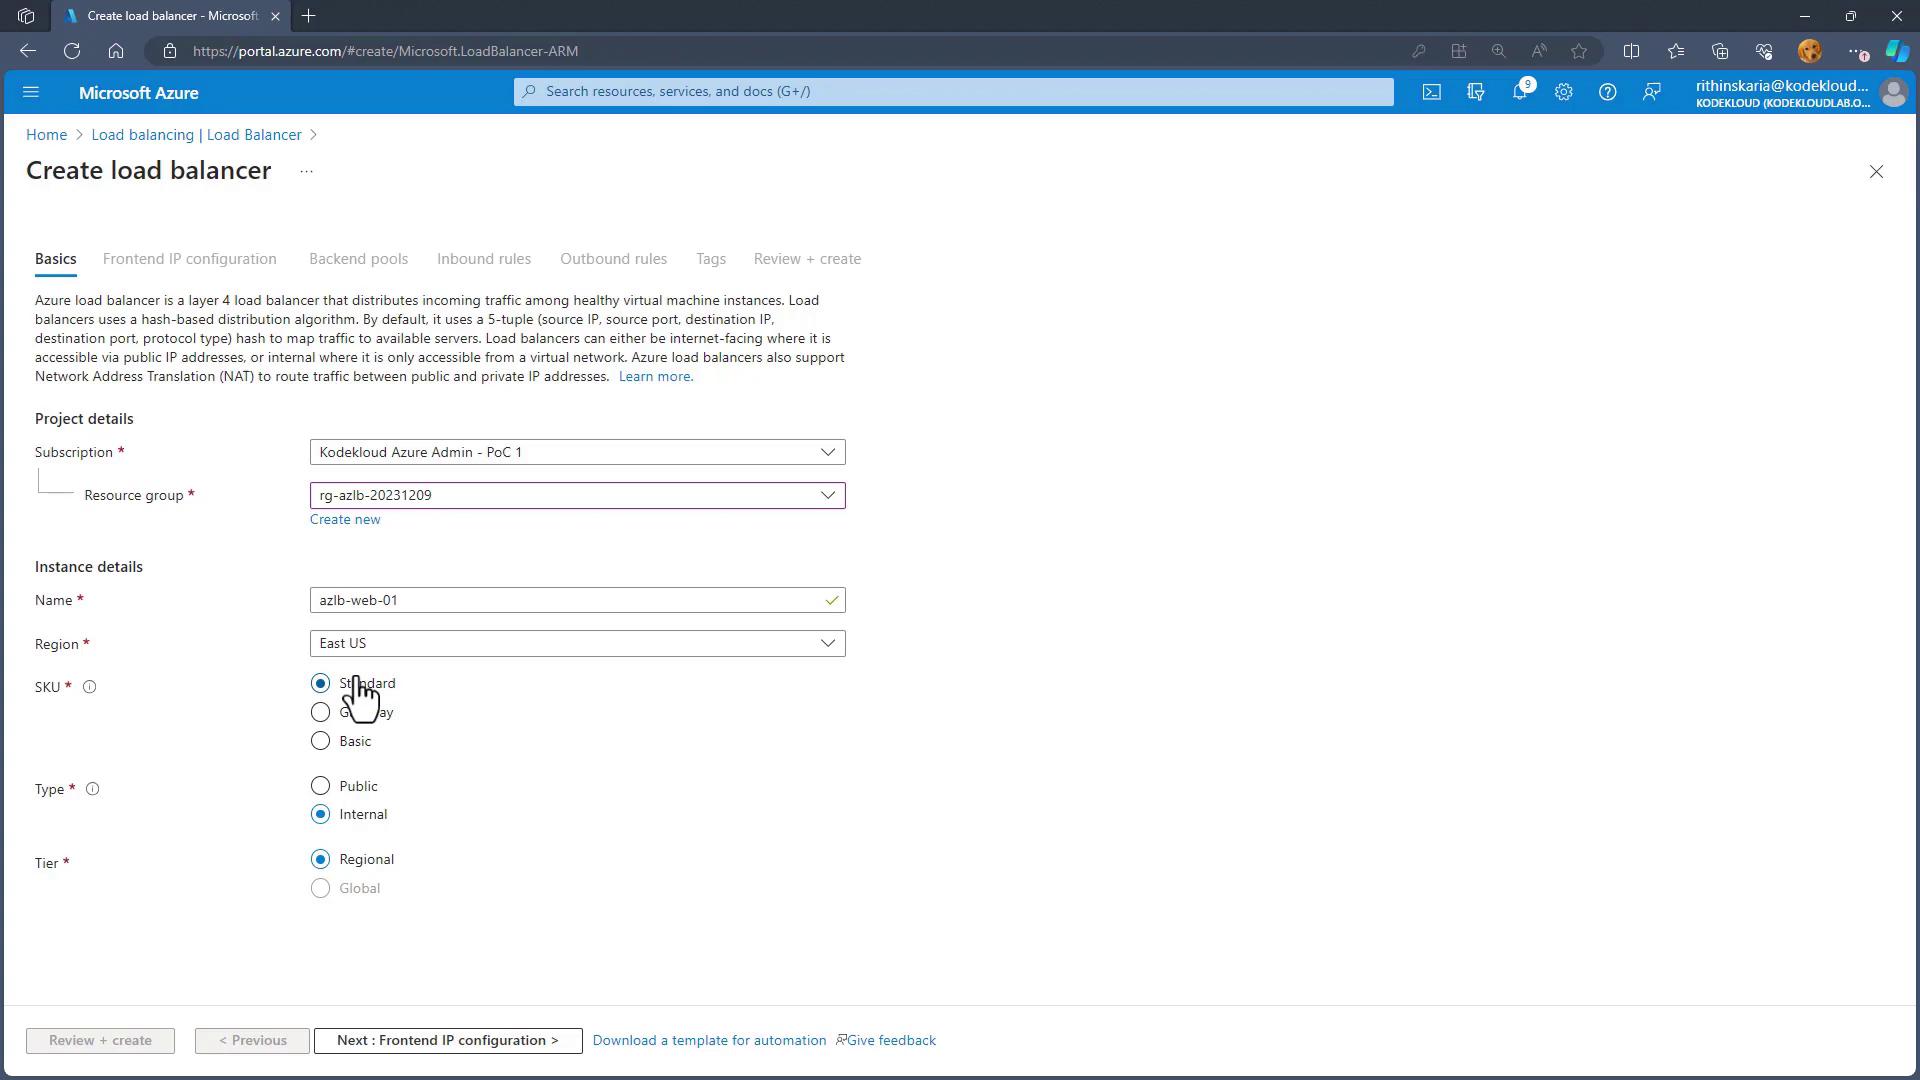Open the feedback icon in header
The width and height of the screenshot is (1920, 1080).
pos(1651,92)
